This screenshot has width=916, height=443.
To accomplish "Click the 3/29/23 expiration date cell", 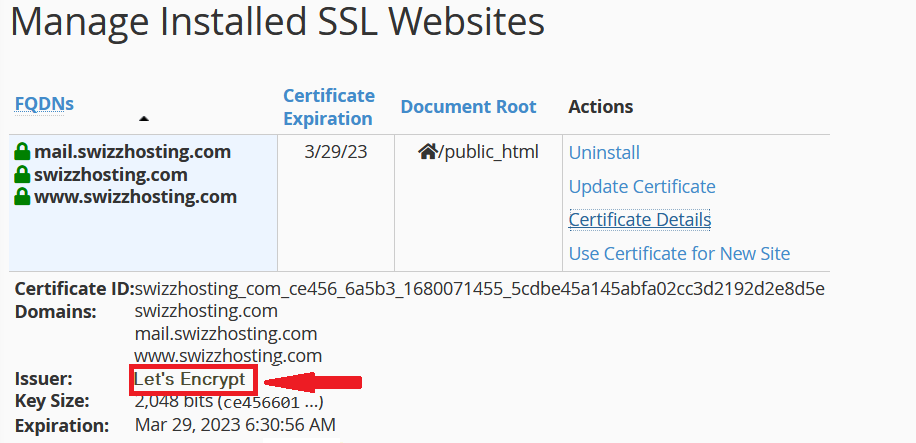I will [x=335, y=152].
